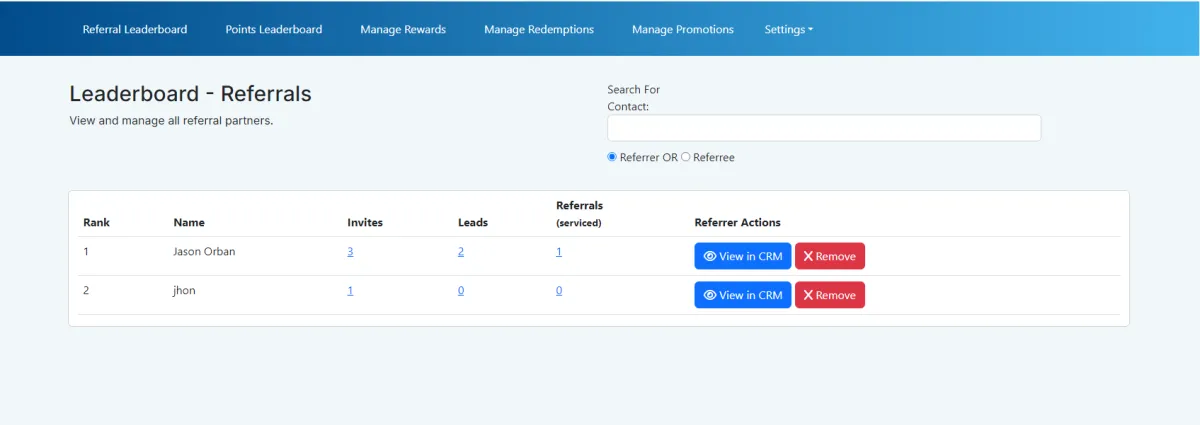Open jhon's leads count link
This screenshot has width=1200, height=425.
(x=461, y=291)
